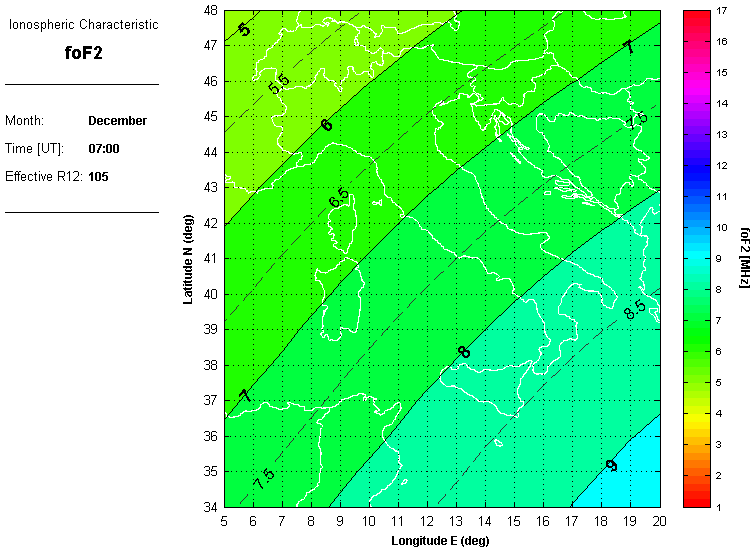This screenshot has width=755, height=551.
Task: Click the Latitude N (deg) axis label
Action: pyautogui.click(x=188, y=258)
